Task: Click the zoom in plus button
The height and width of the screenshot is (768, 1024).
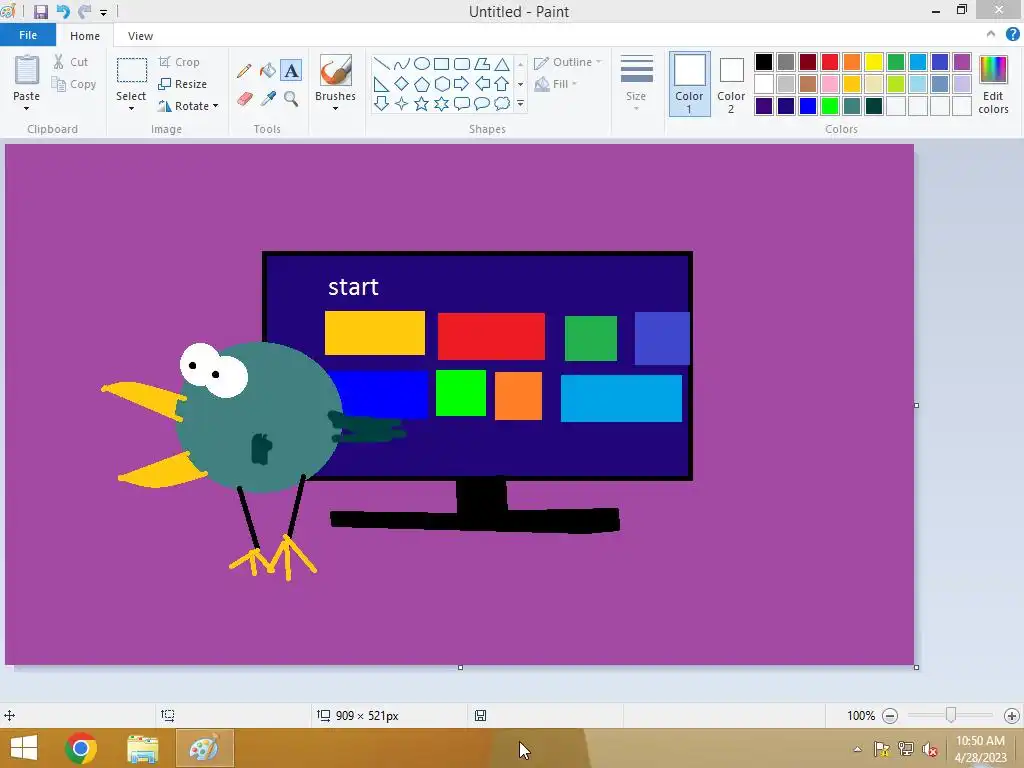Action: (x=1012, y=716)
